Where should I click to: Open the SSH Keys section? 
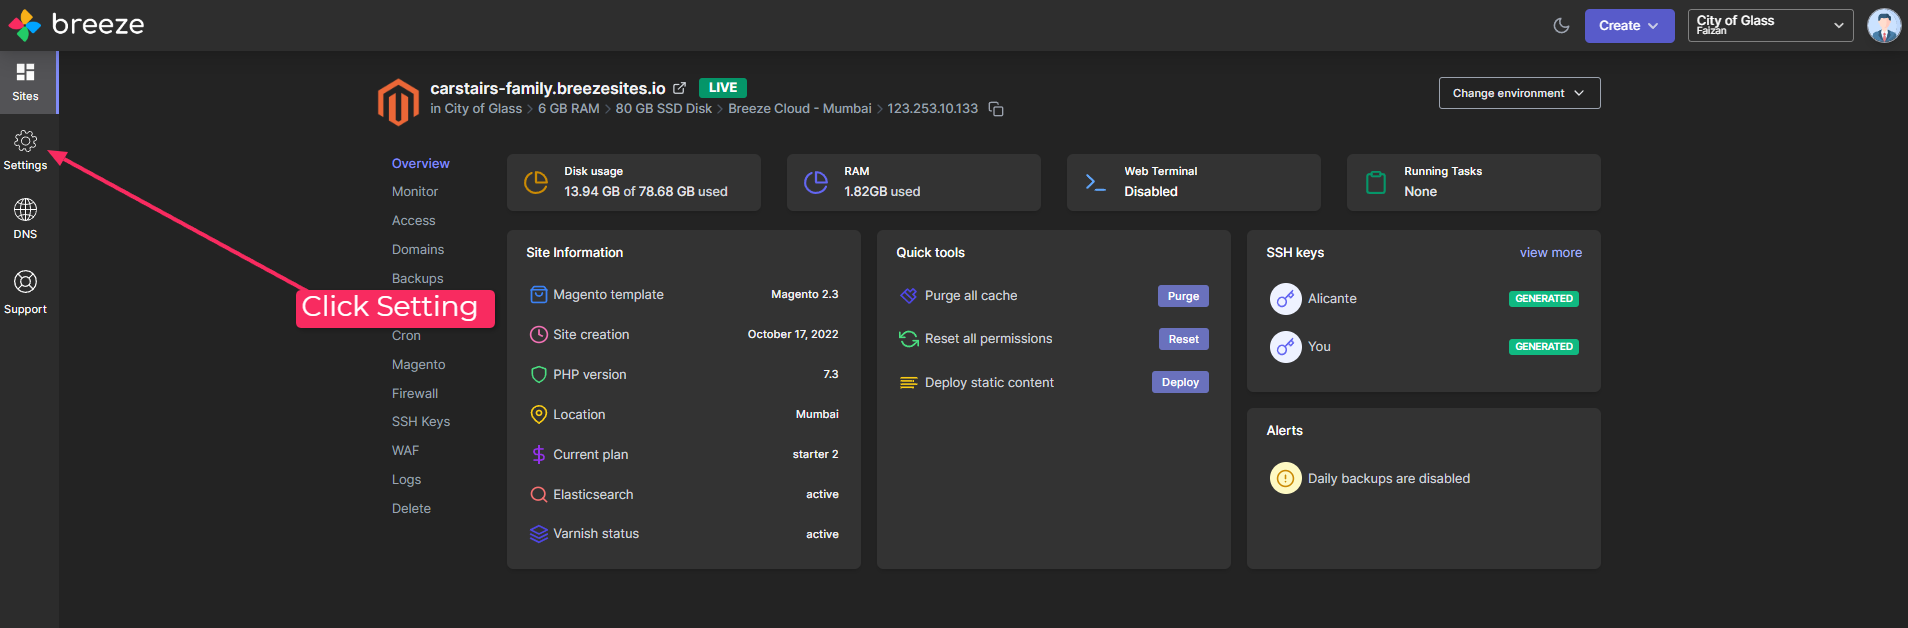point(421,421)
